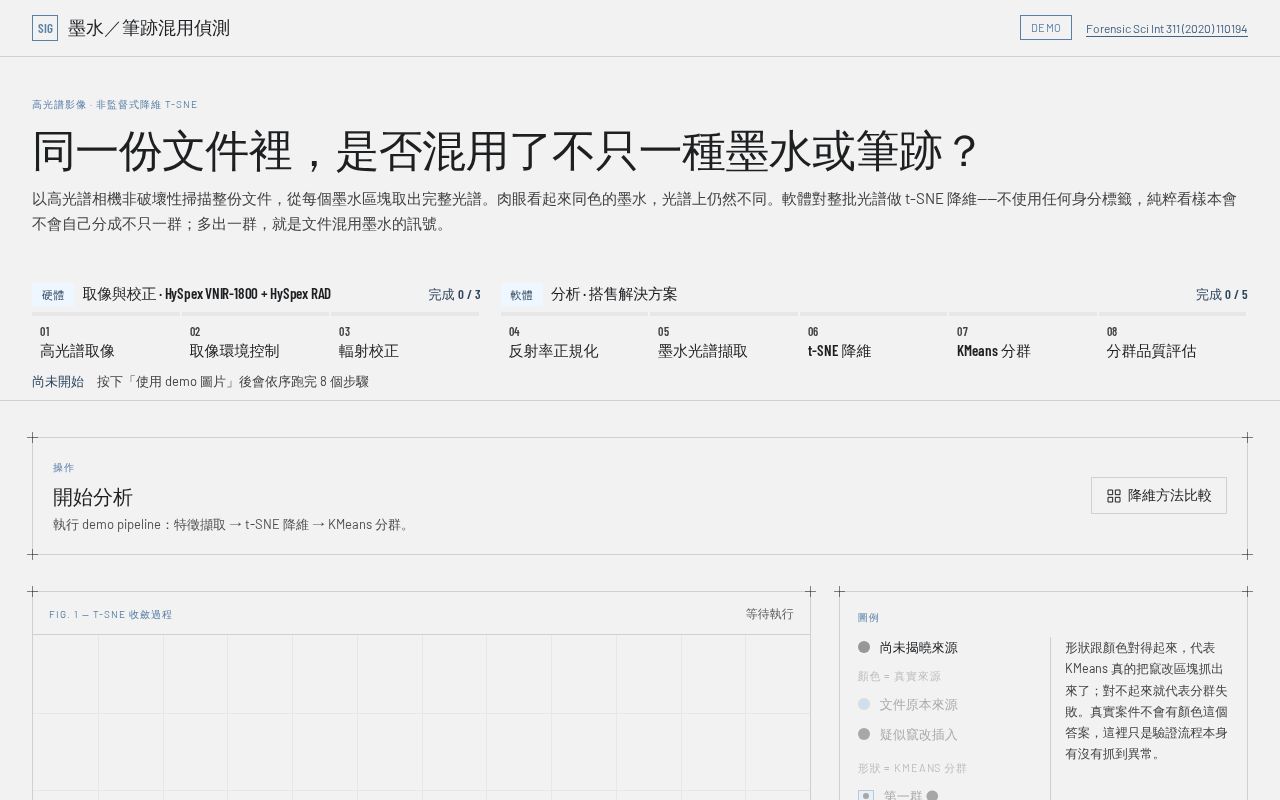Click the 墨水／筆跡混用偵測 app title
This screenshot has width=1280, height=800.
click(149, 28)
